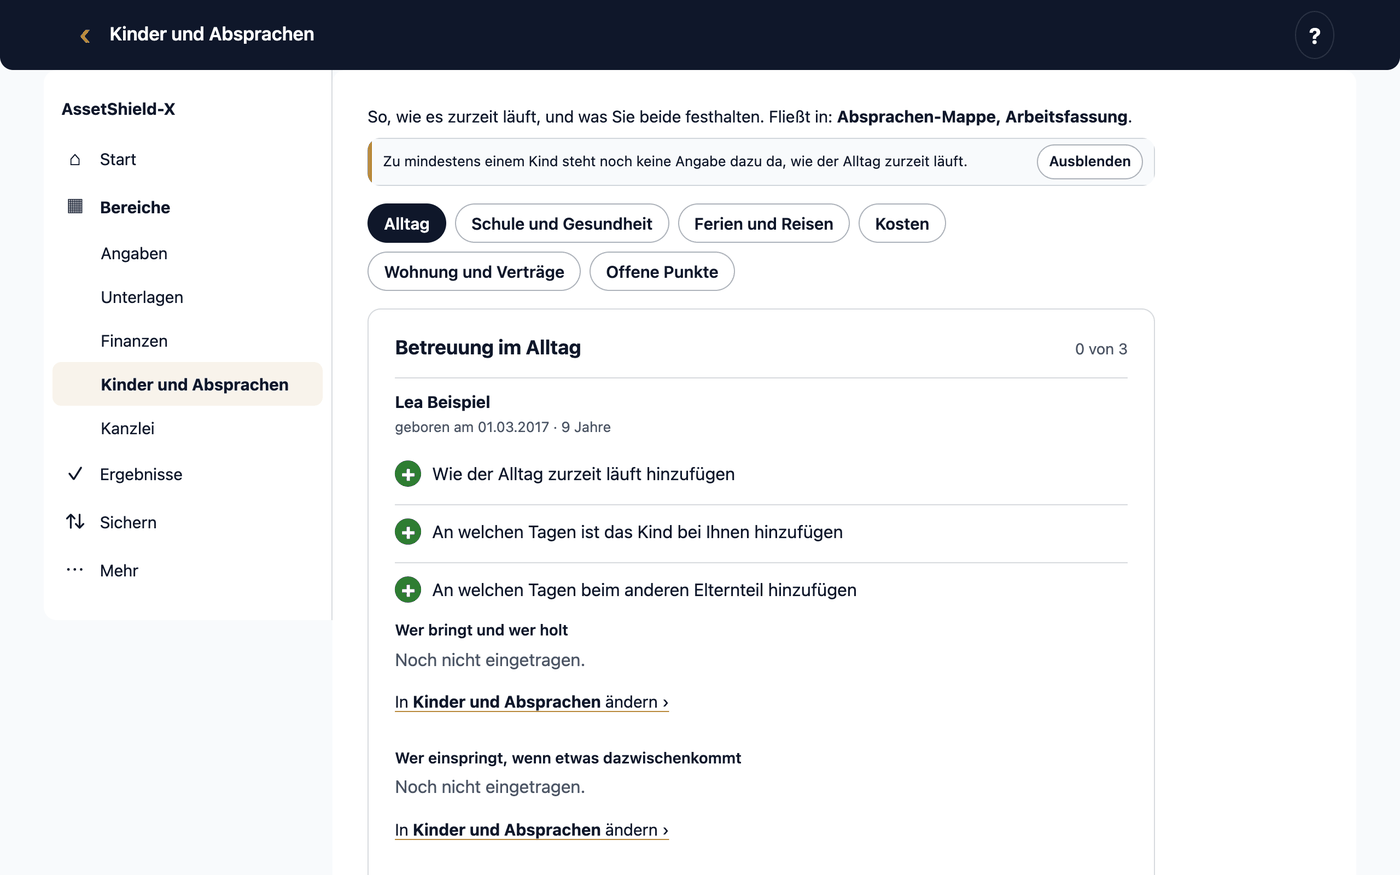Follow change link under Wer einspringt
The height and width of the screenshot is (875, 1400).
click(532, 830)
